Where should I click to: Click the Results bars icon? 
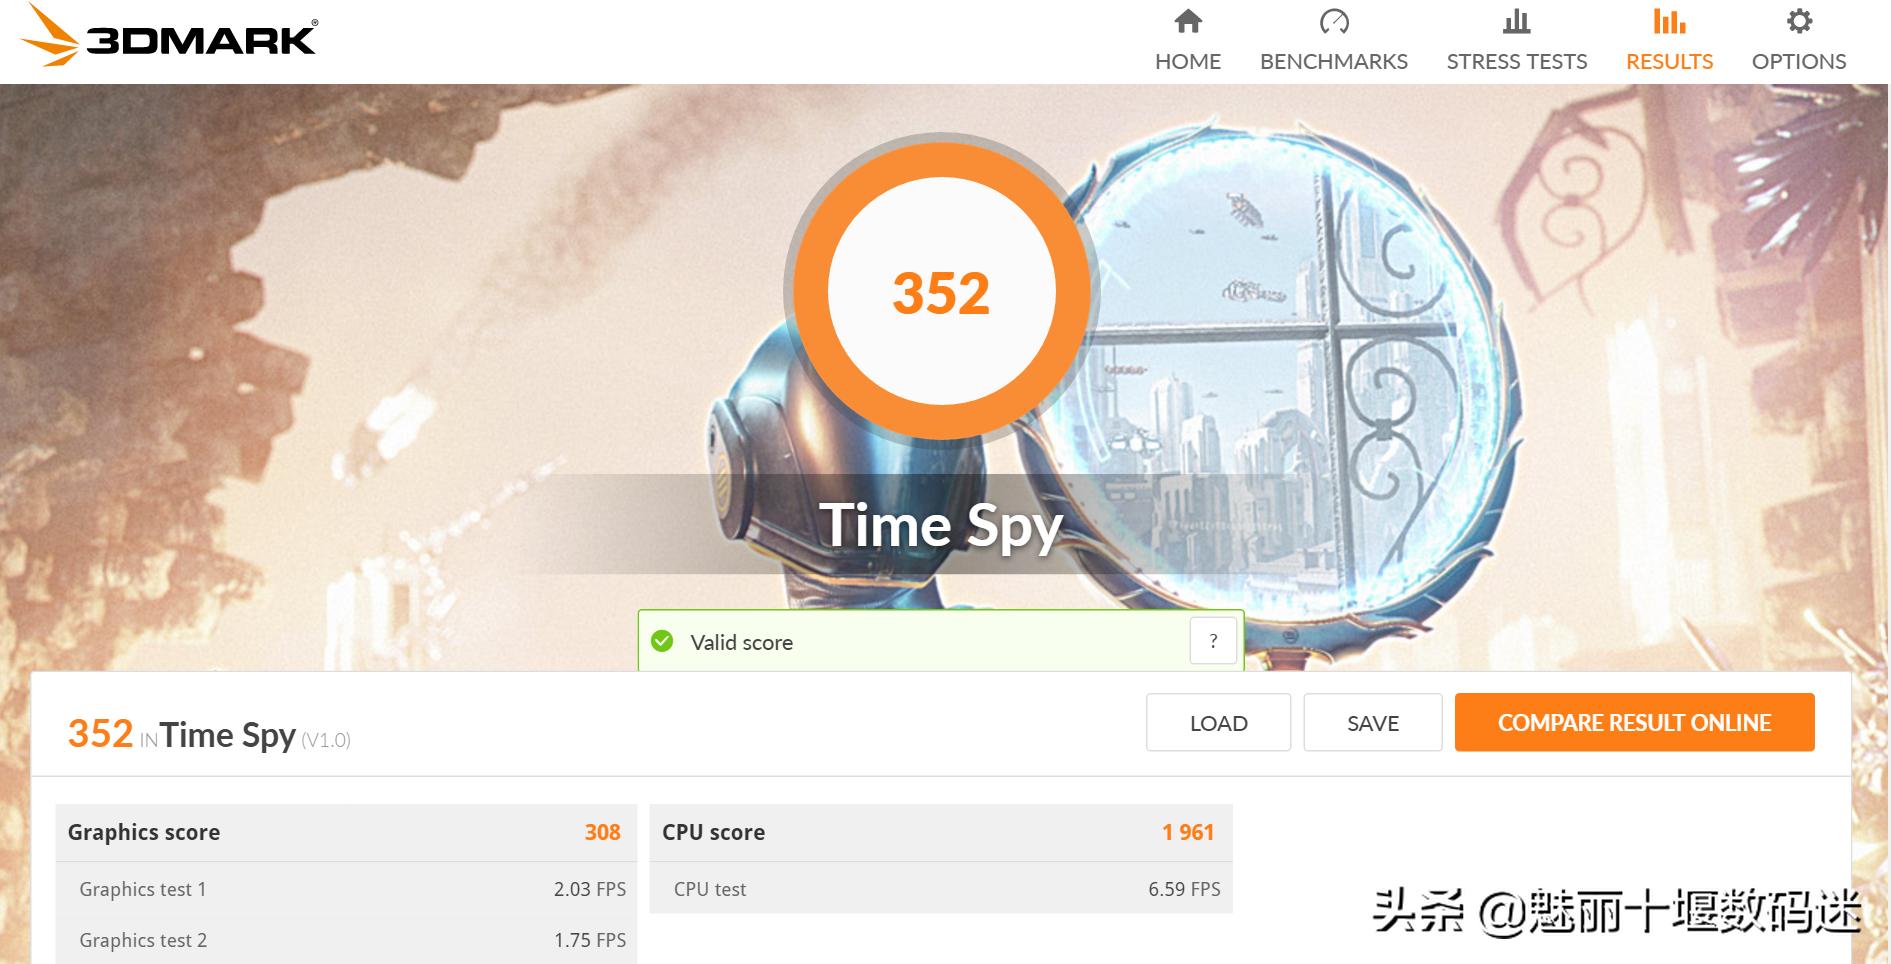click(1669, 21)
